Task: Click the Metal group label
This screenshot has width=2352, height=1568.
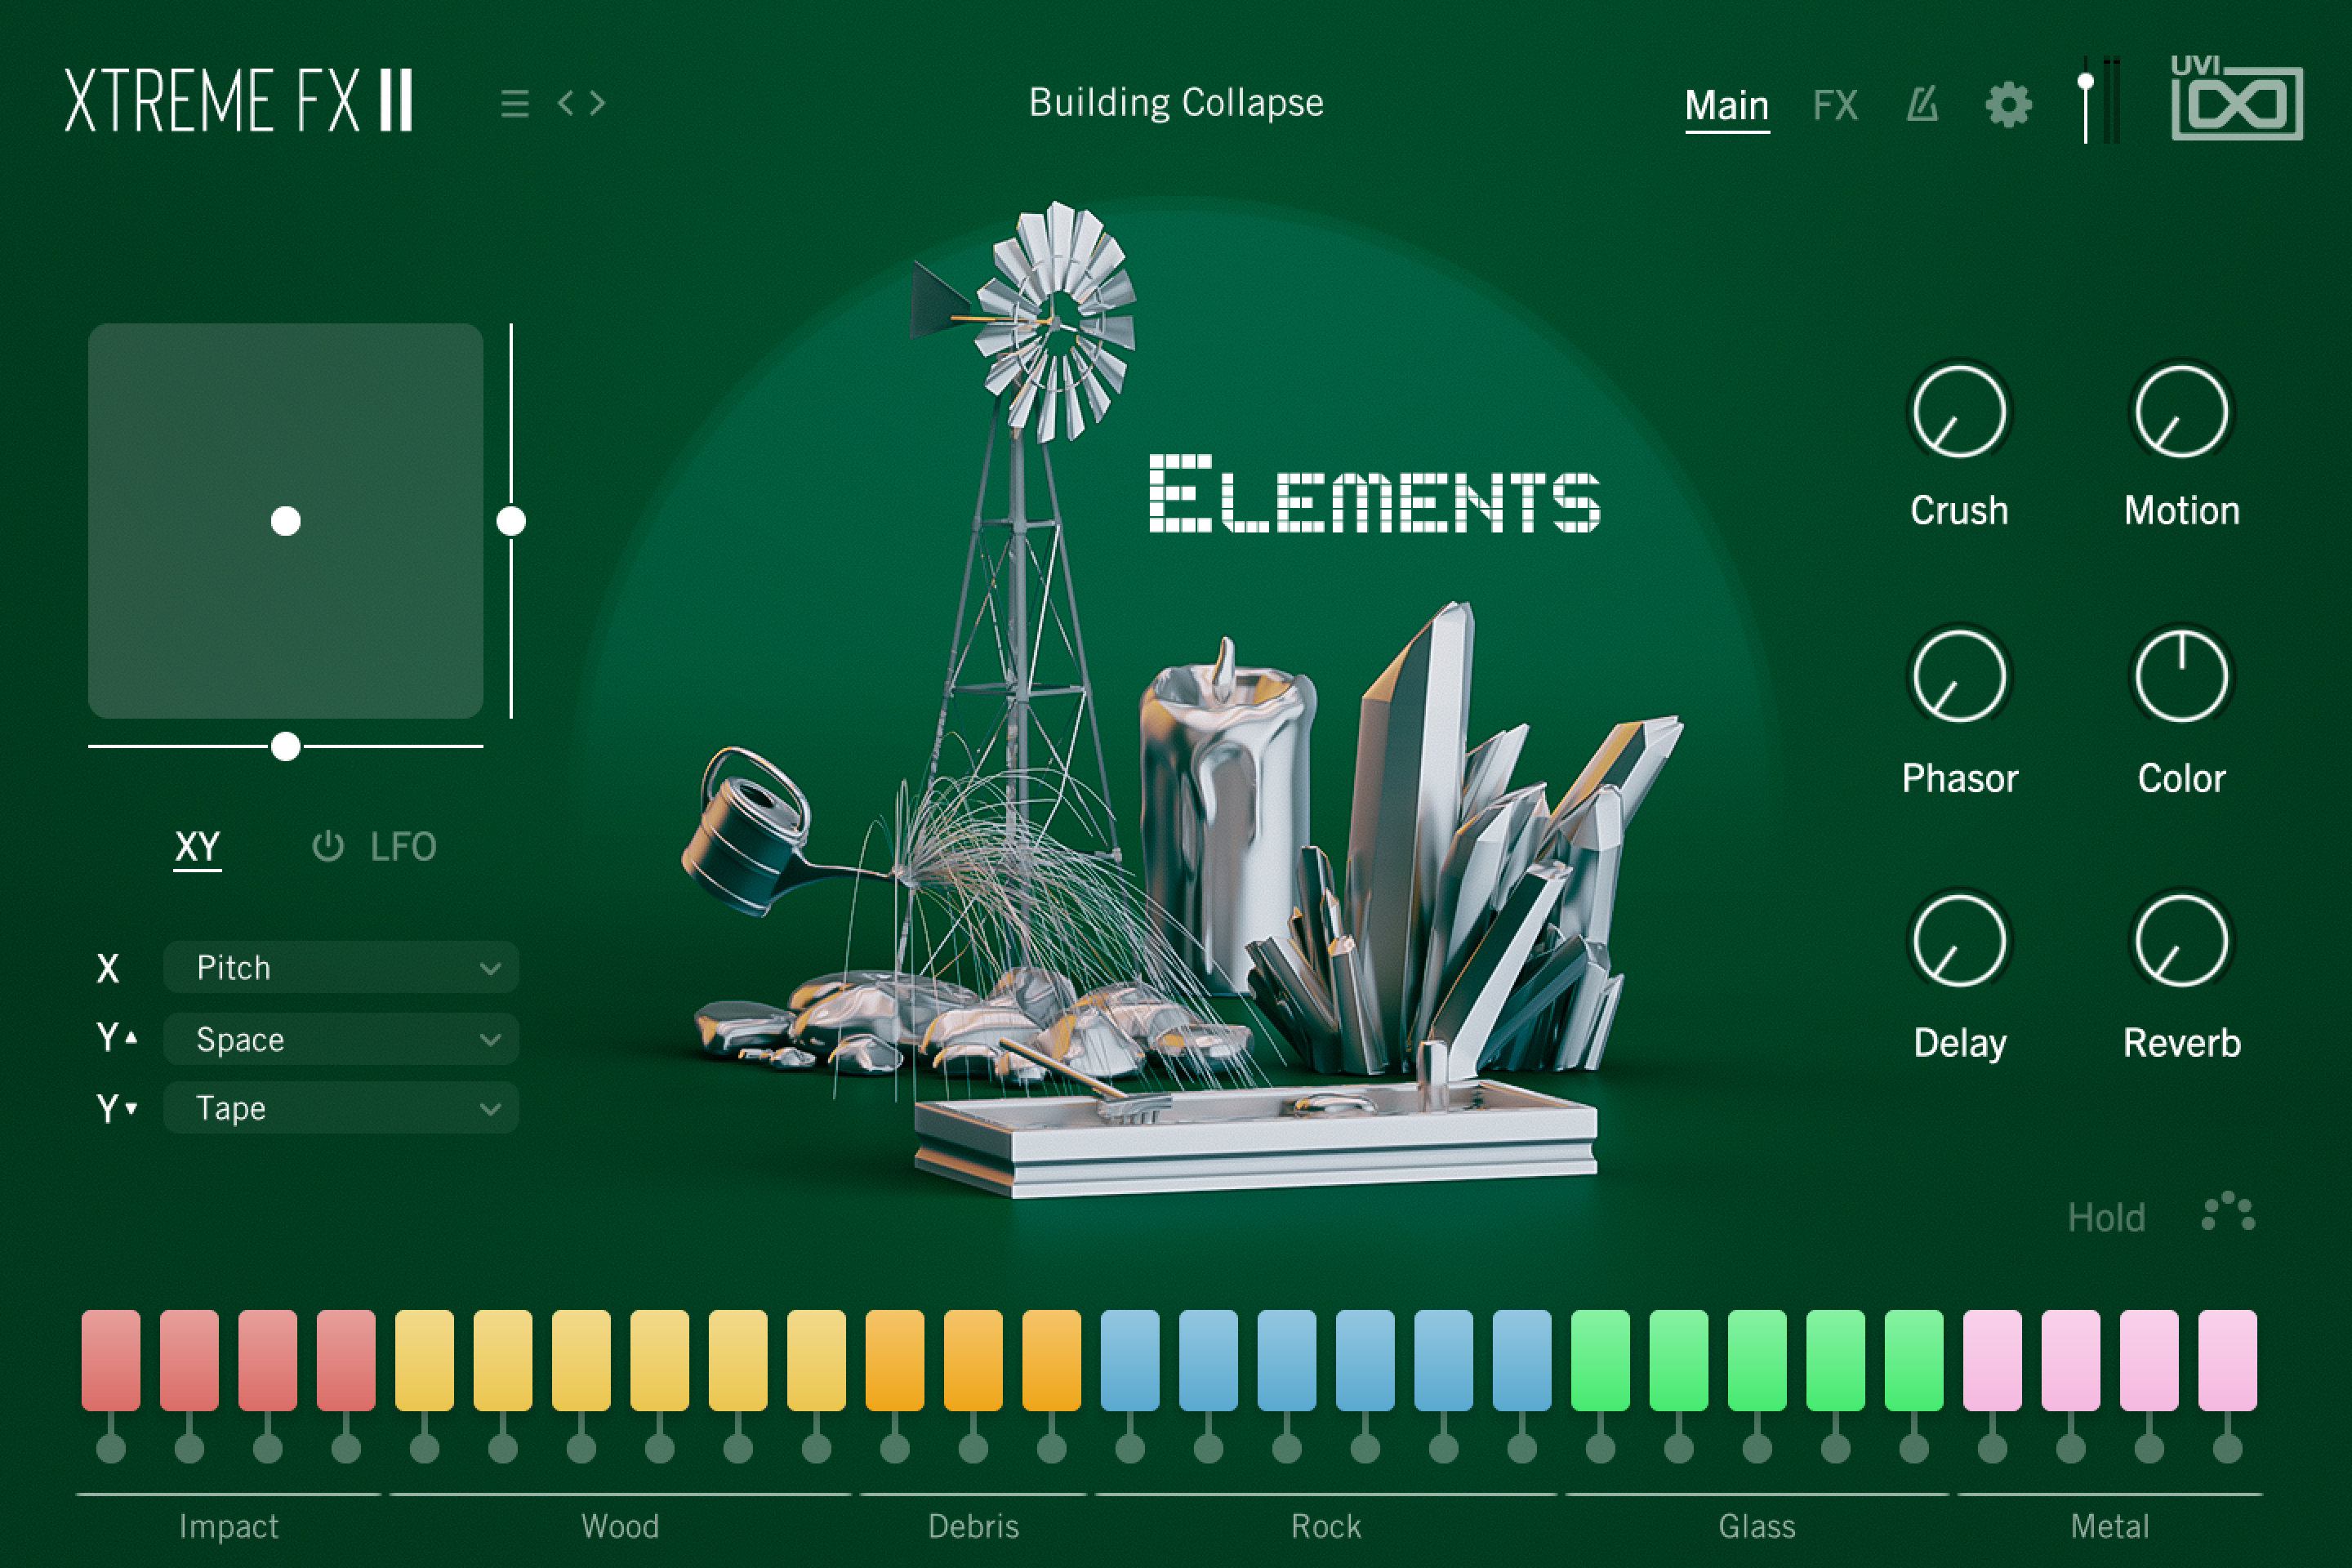Action: (x=2109, y=1526)
